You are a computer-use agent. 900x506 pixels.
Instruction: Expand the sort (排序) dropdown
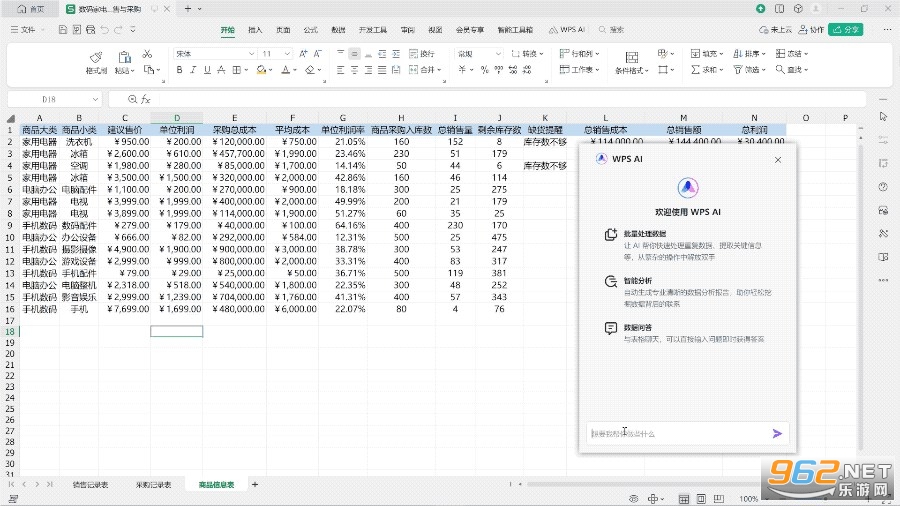click(x=764, y=53)
